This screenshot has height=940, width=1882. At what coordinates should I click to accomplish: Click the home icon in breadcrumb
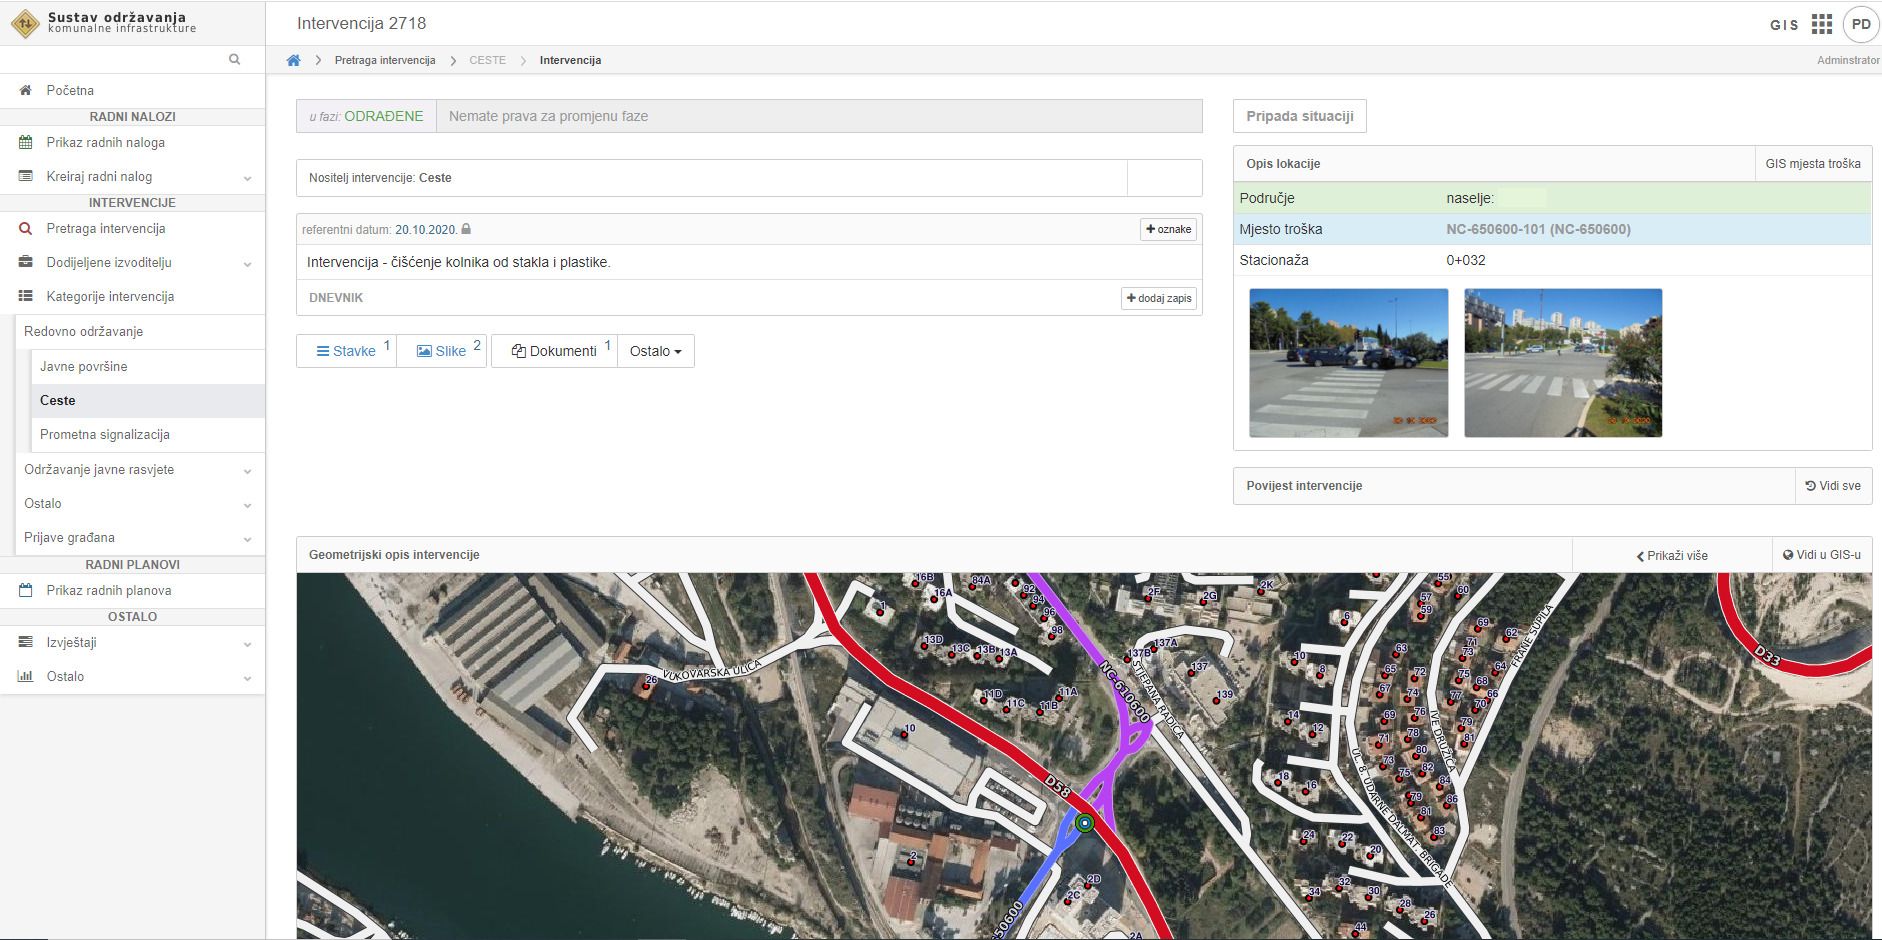pos(293,60)
